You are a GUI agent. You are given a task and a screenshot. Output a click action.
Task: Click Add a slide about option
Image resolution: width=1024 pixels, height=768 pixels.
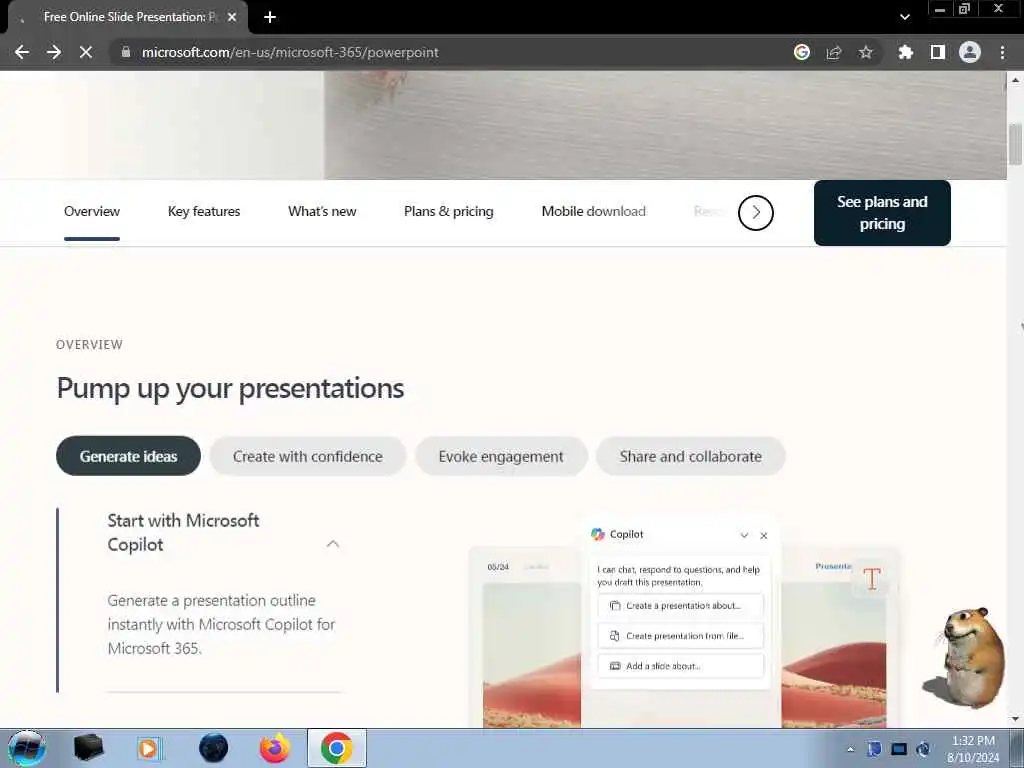pos(680,665)
